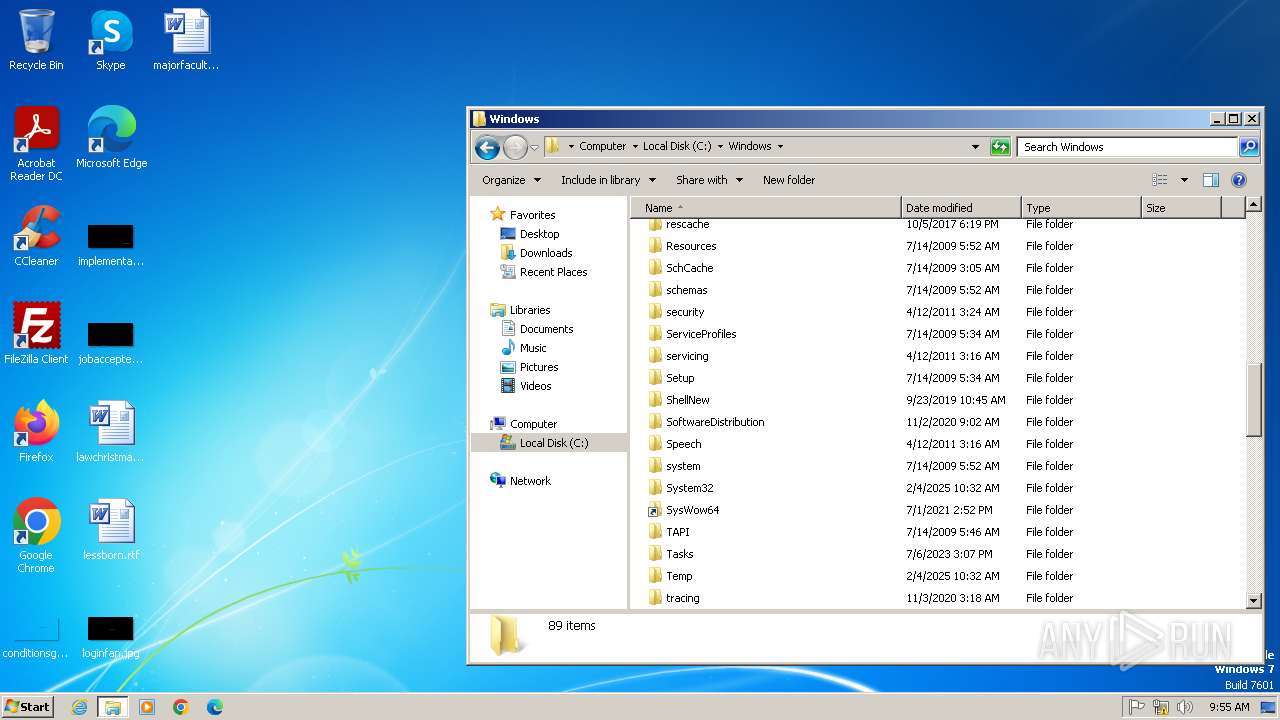Click the search magnifier icon

[1249, 147]
